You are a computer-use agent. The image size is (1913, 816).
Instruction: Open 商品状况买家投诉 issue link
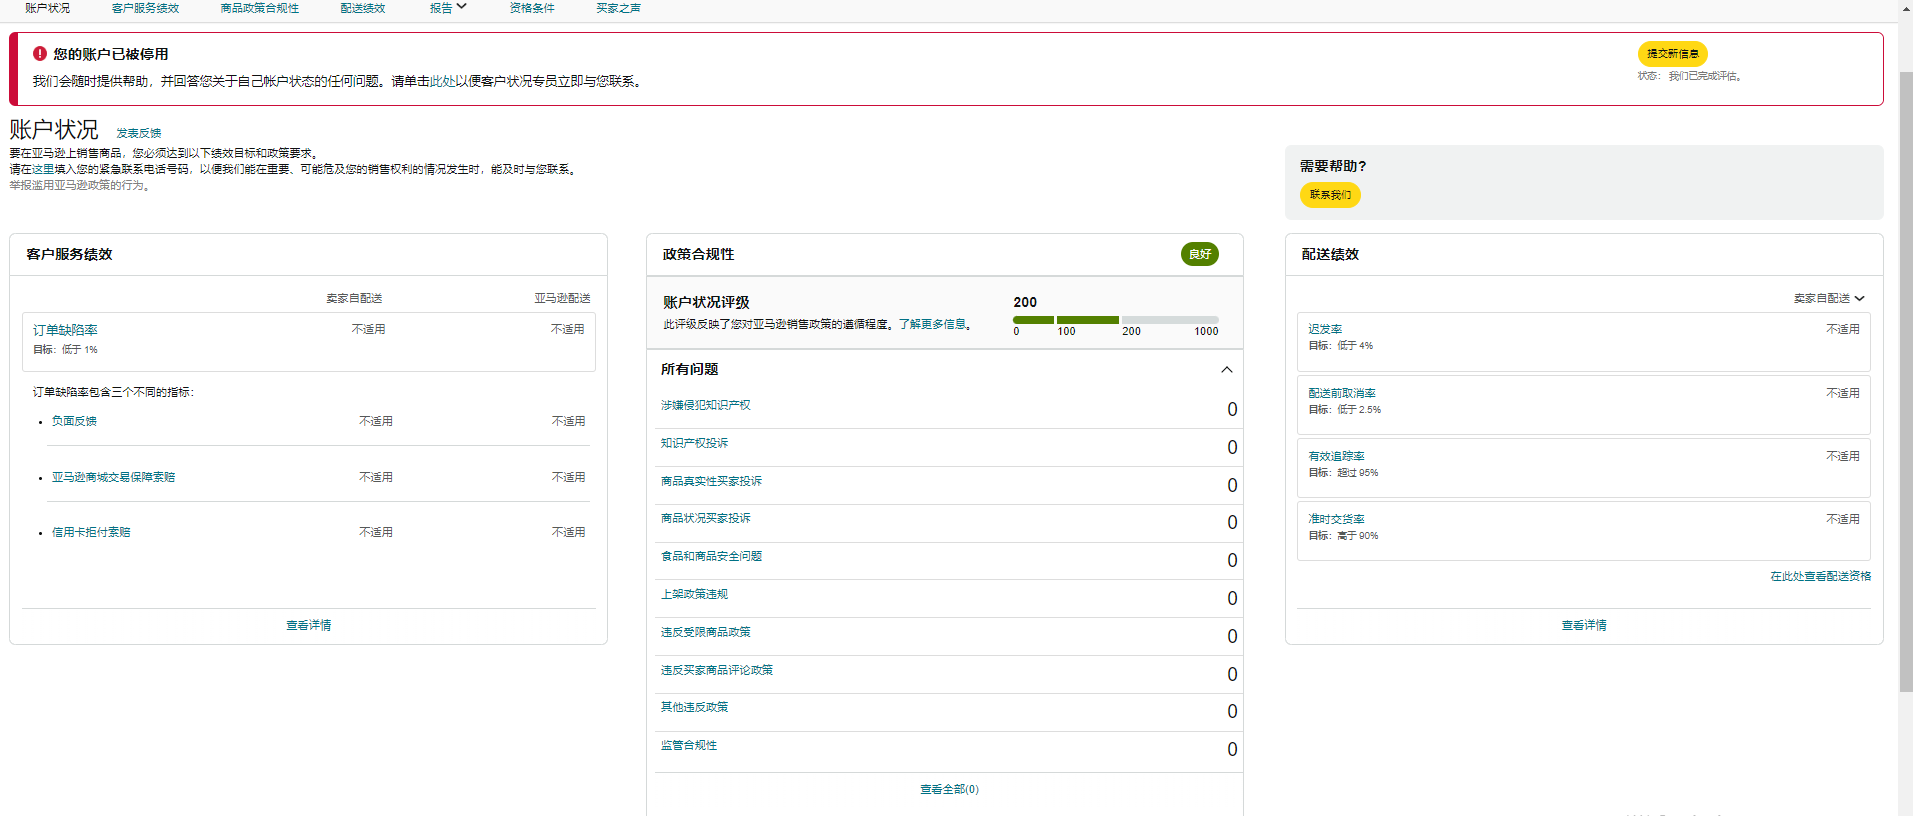pyautogui.click(x=705, y=518)
